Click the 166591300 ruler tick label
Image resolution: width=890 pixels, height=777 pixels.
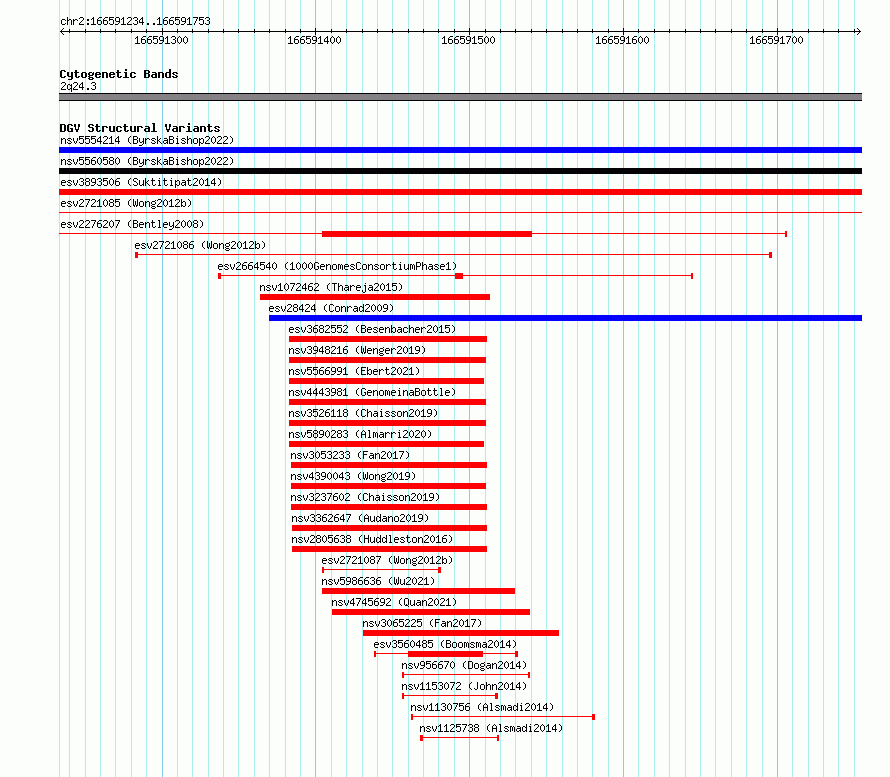(x=161, y=40)
